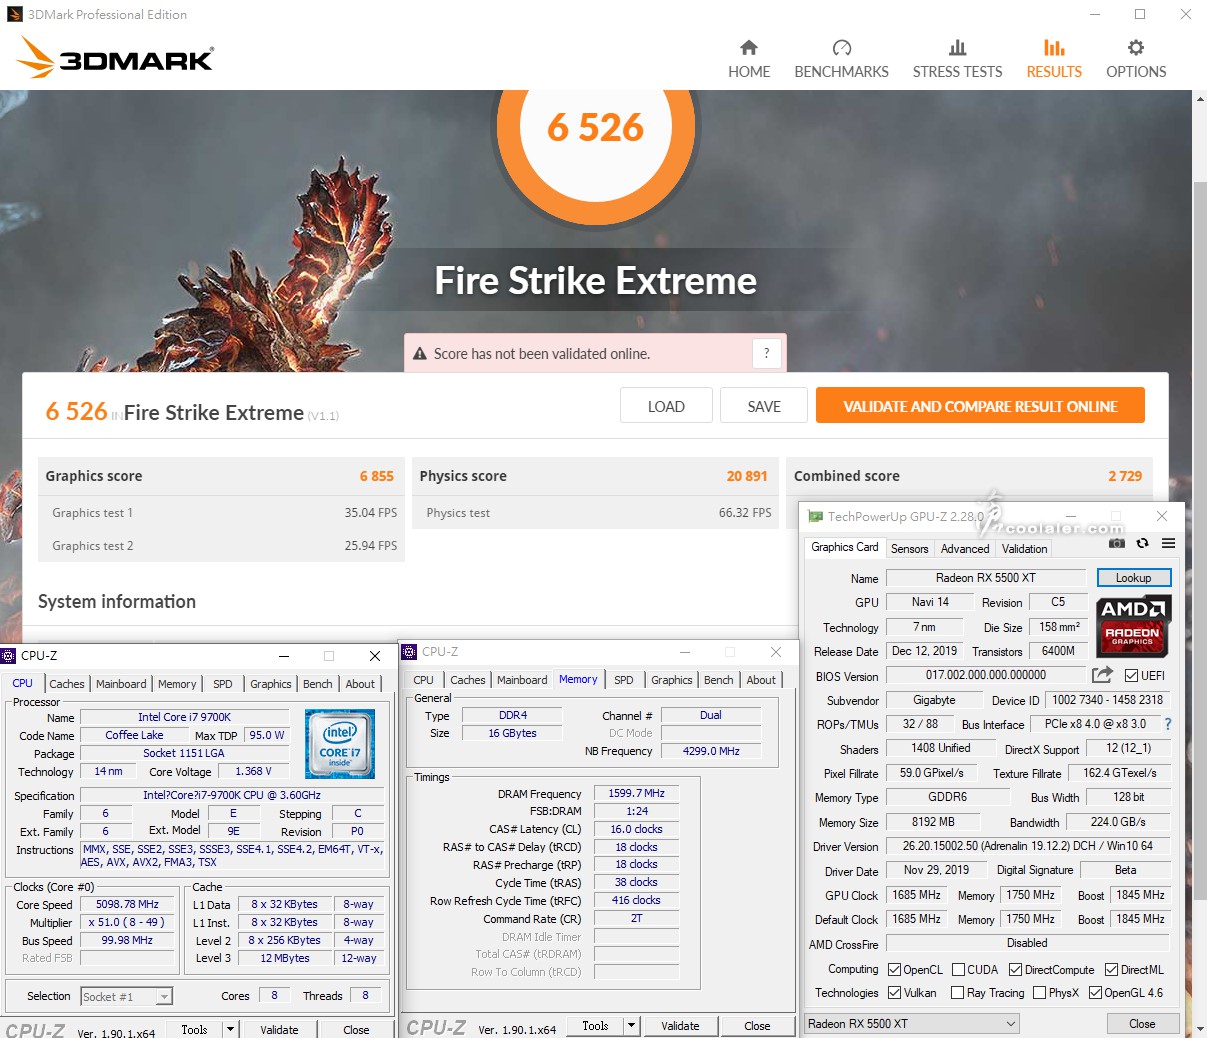Click the SAVE button
Screen dimensions: 1207x1038
pyautogui.click(x=764, y=406)
